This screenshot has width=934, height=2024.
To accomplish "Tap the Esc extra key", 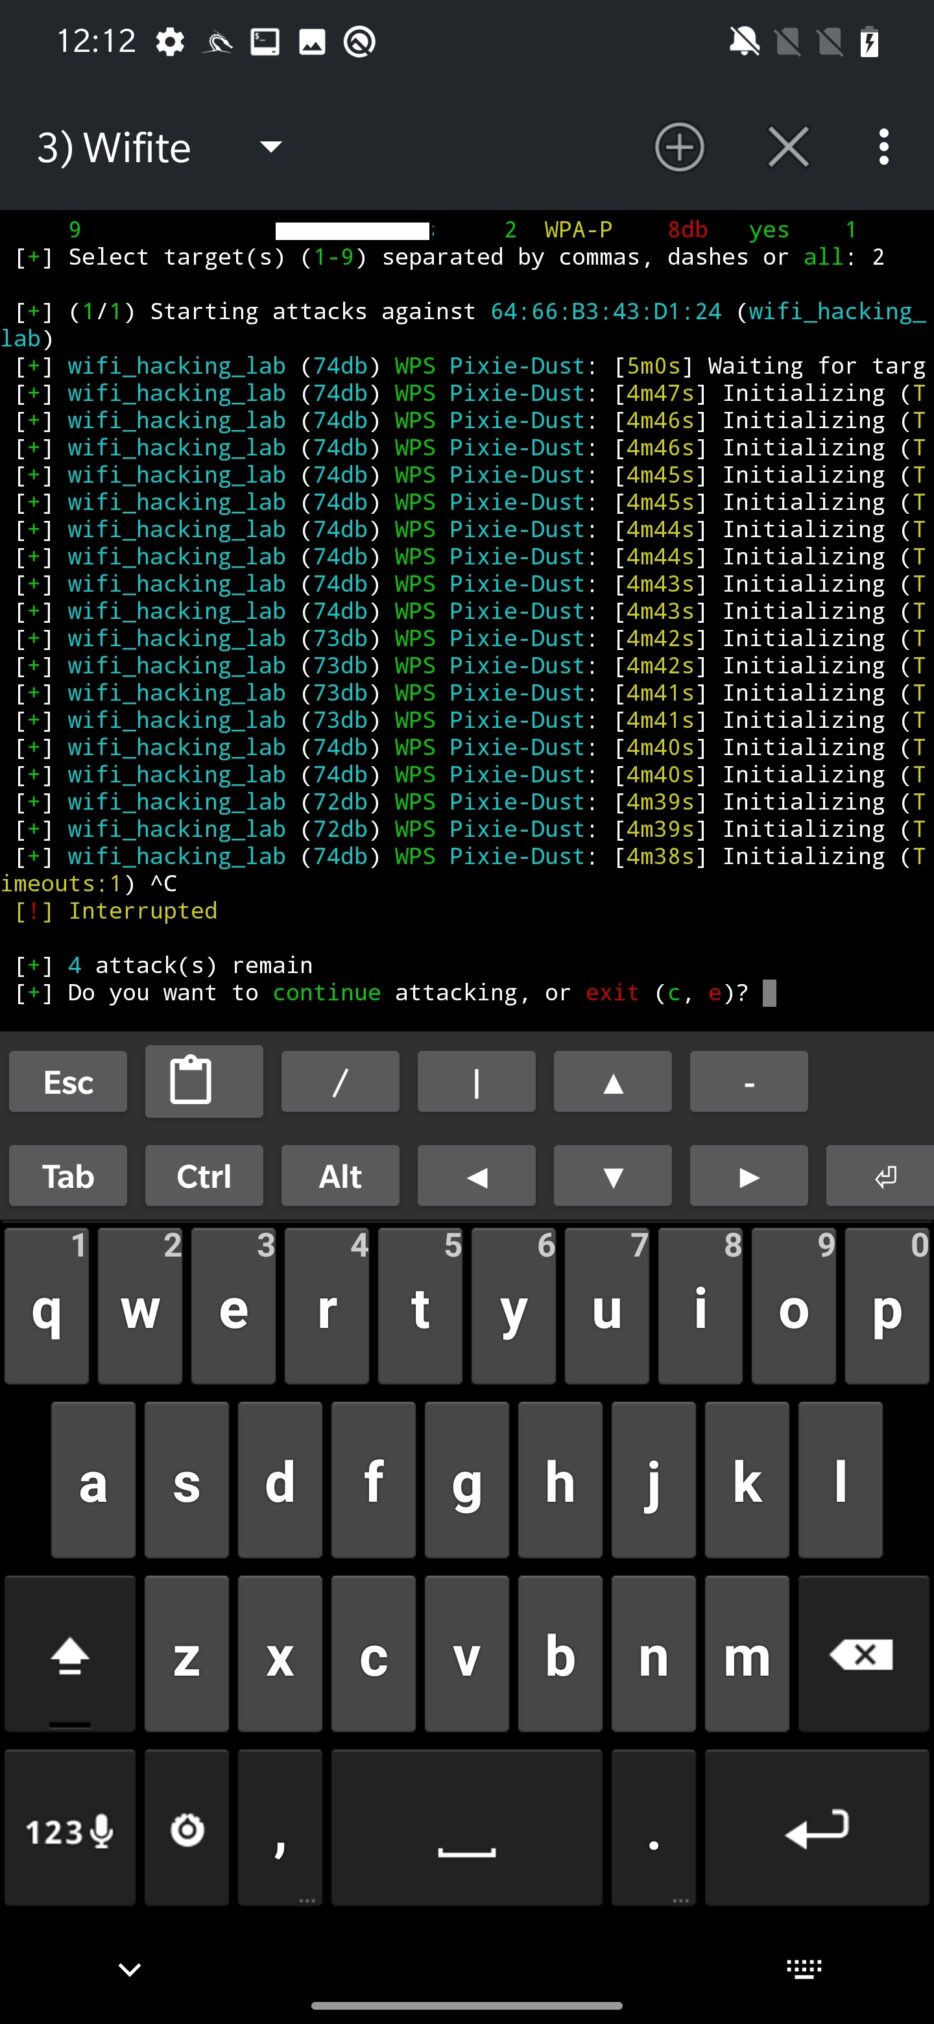I will [68, 1082].
